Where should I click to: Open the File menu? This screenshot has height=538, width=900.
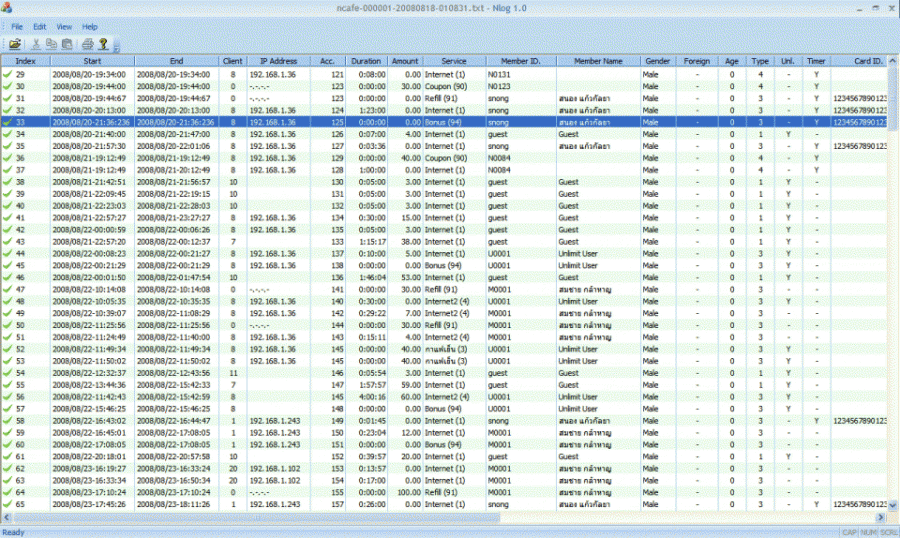point(17,26)
